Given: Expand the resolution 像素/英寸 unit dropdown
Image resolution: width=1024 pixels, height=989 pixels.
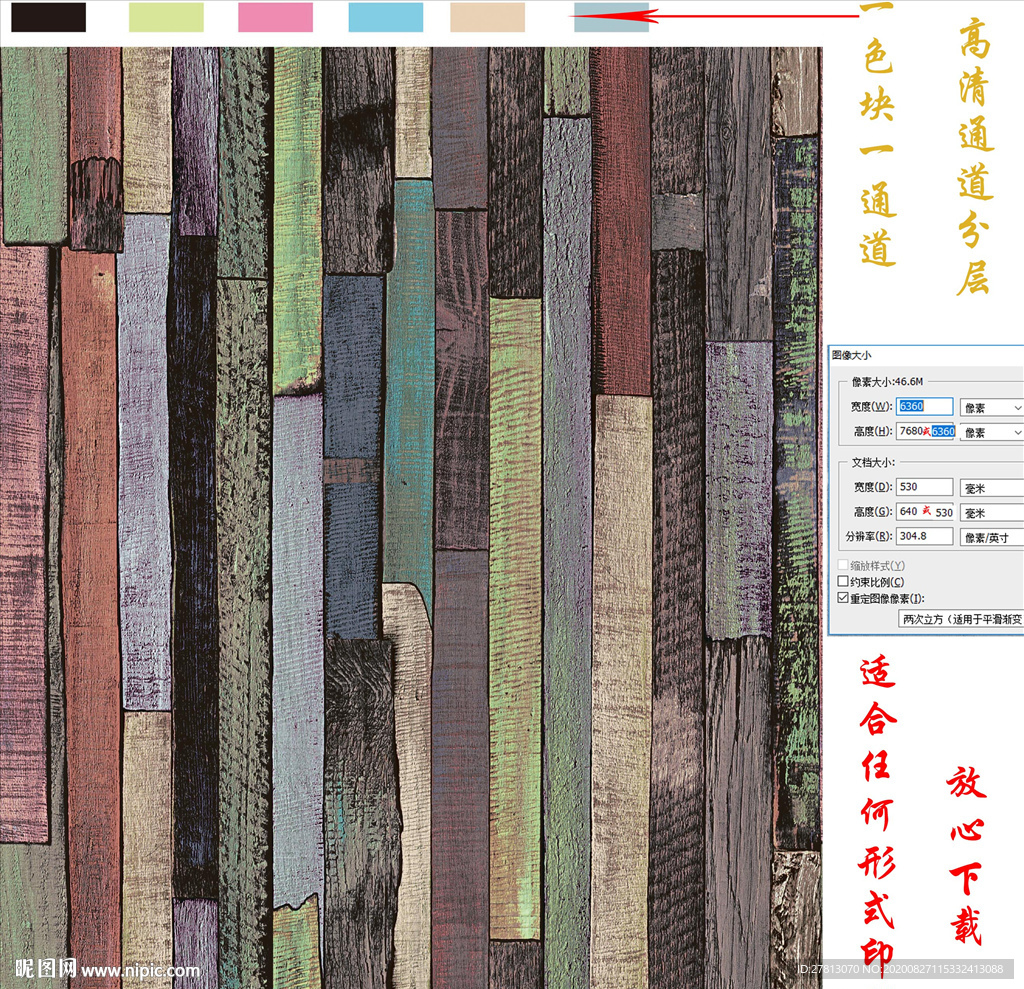Looking at the screenshot, I should [x=990, y=537].
